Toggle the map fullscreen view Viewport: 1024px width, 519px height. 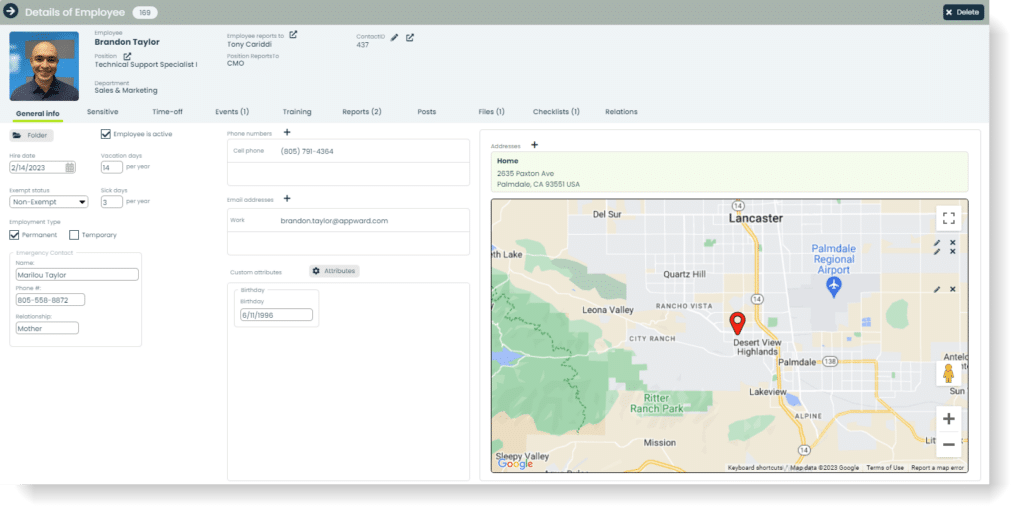948,218
